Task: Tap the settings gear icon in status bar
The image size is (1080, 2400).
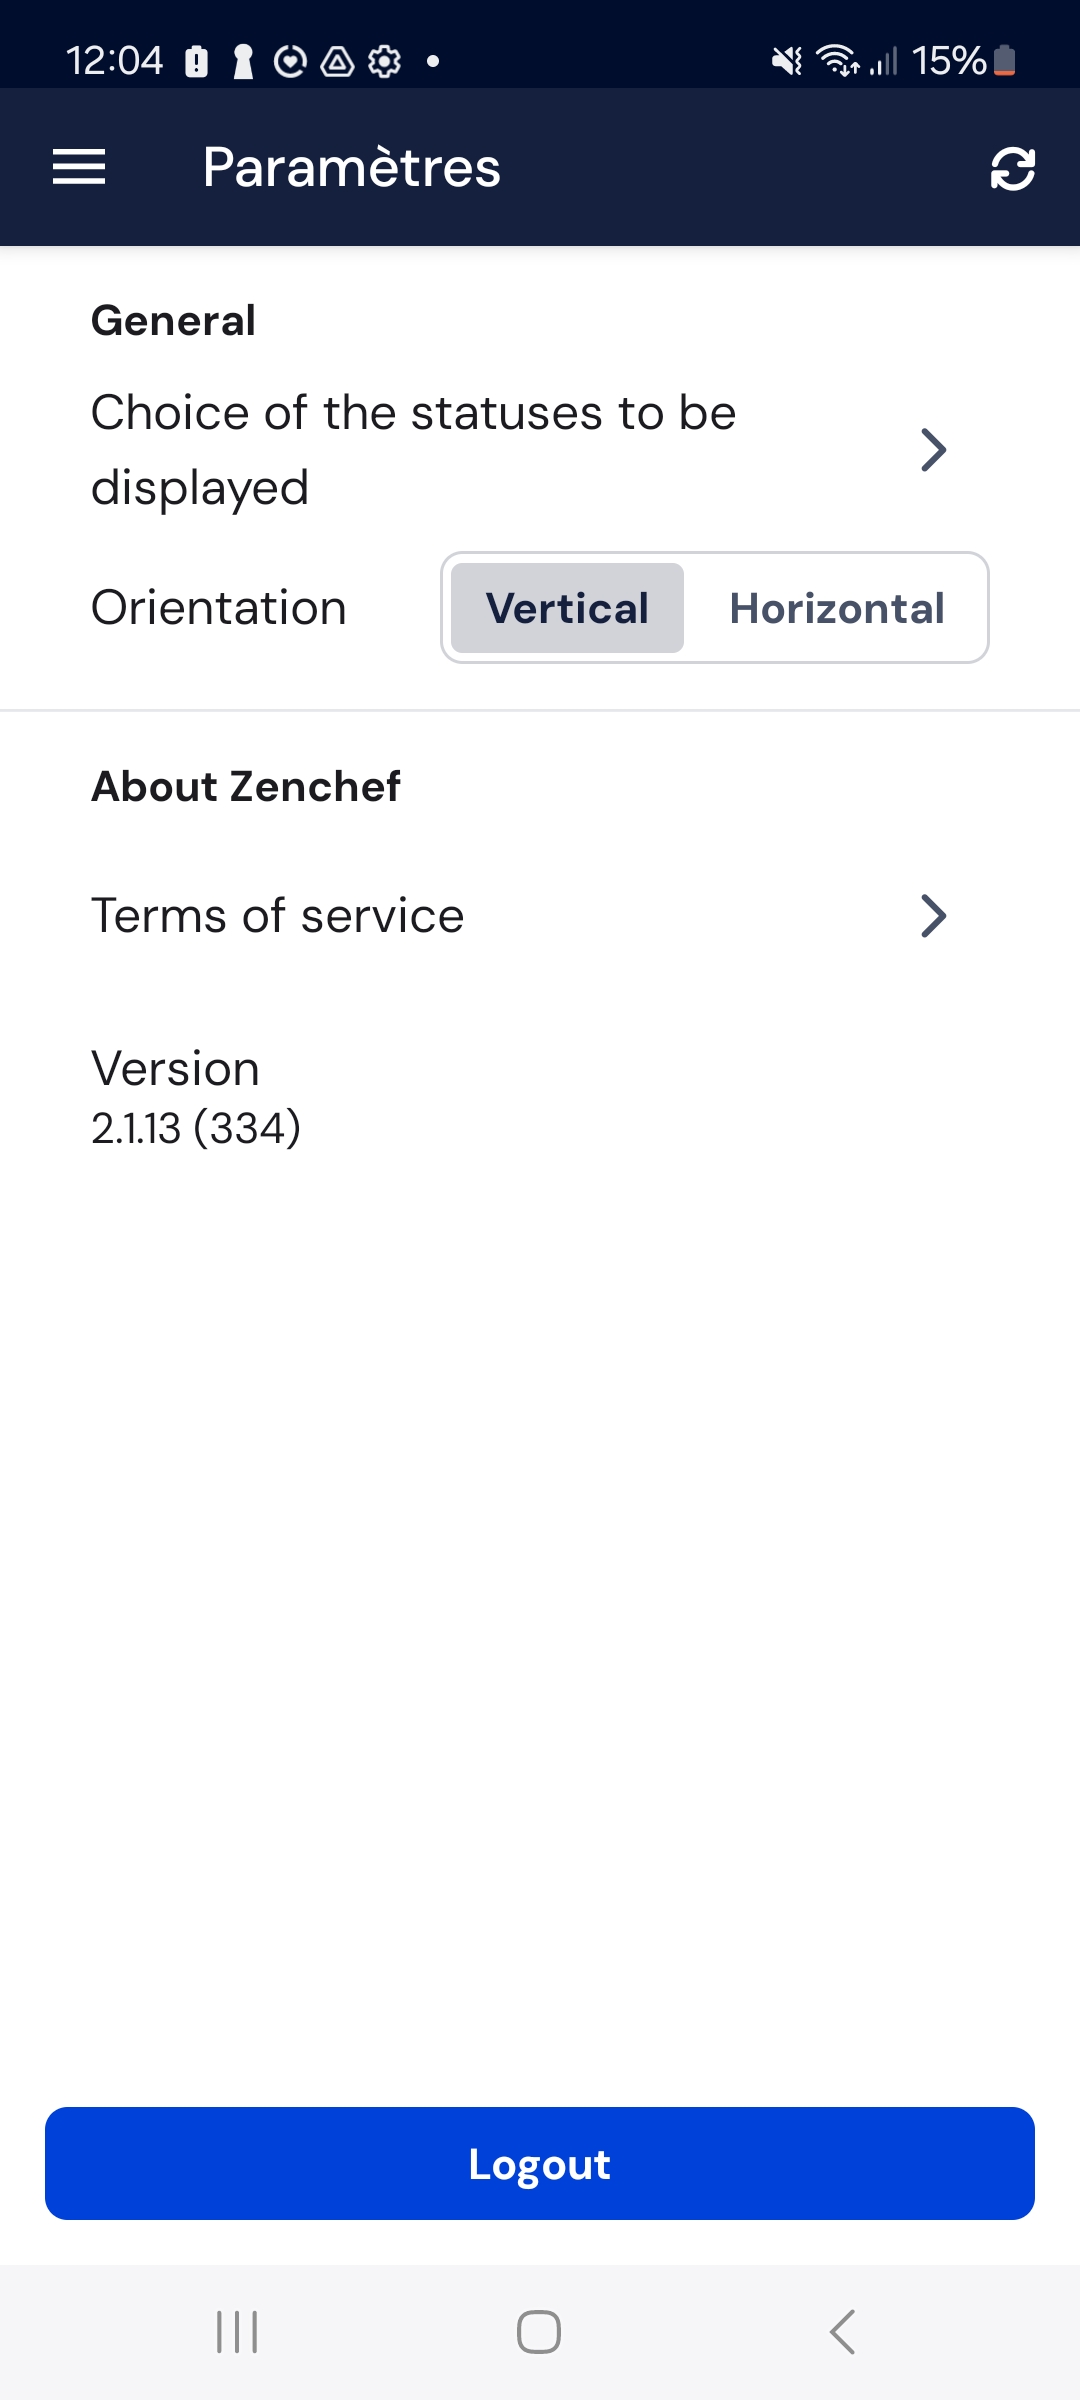Action: point(384,62)
